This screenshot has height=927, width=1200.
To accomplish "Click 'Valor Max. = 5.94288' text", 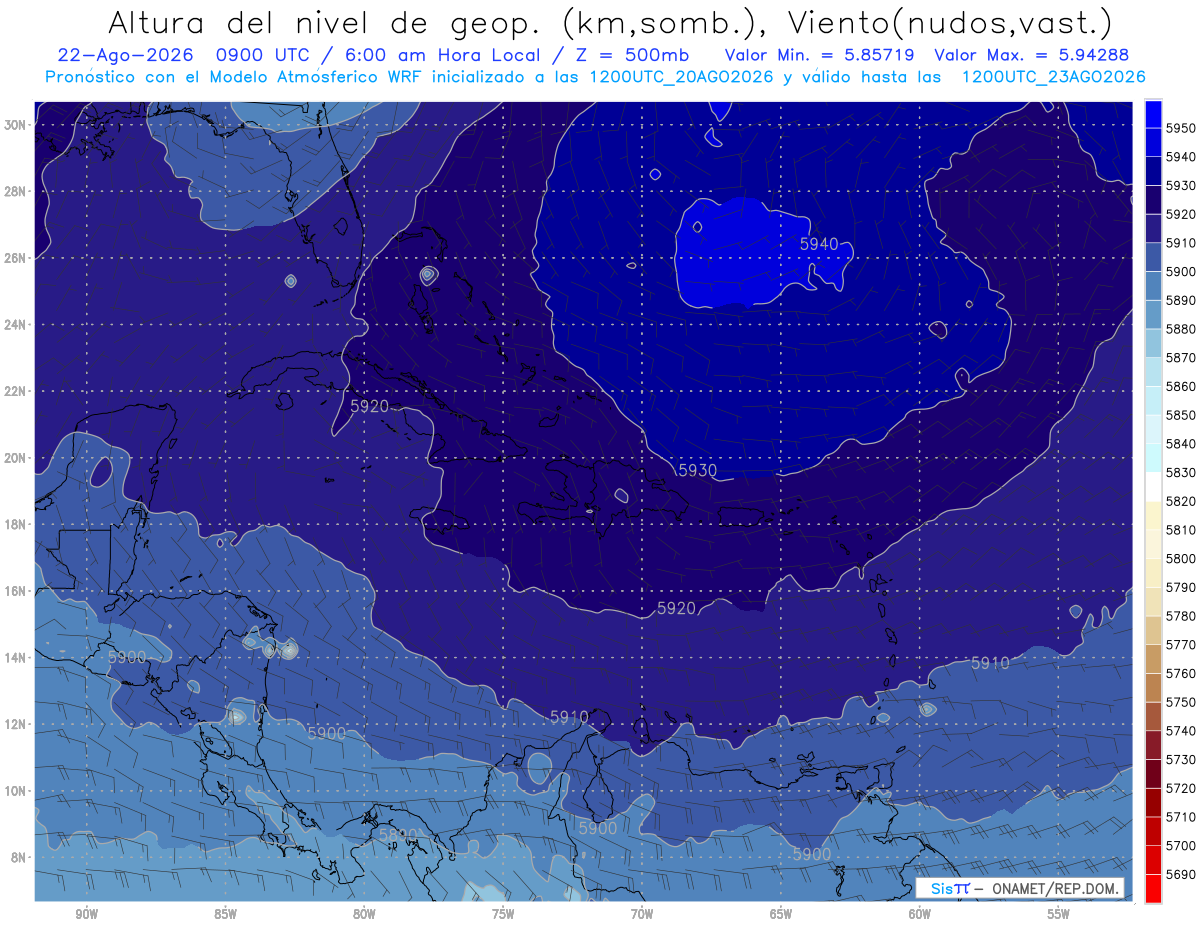I will point(1032,55).
